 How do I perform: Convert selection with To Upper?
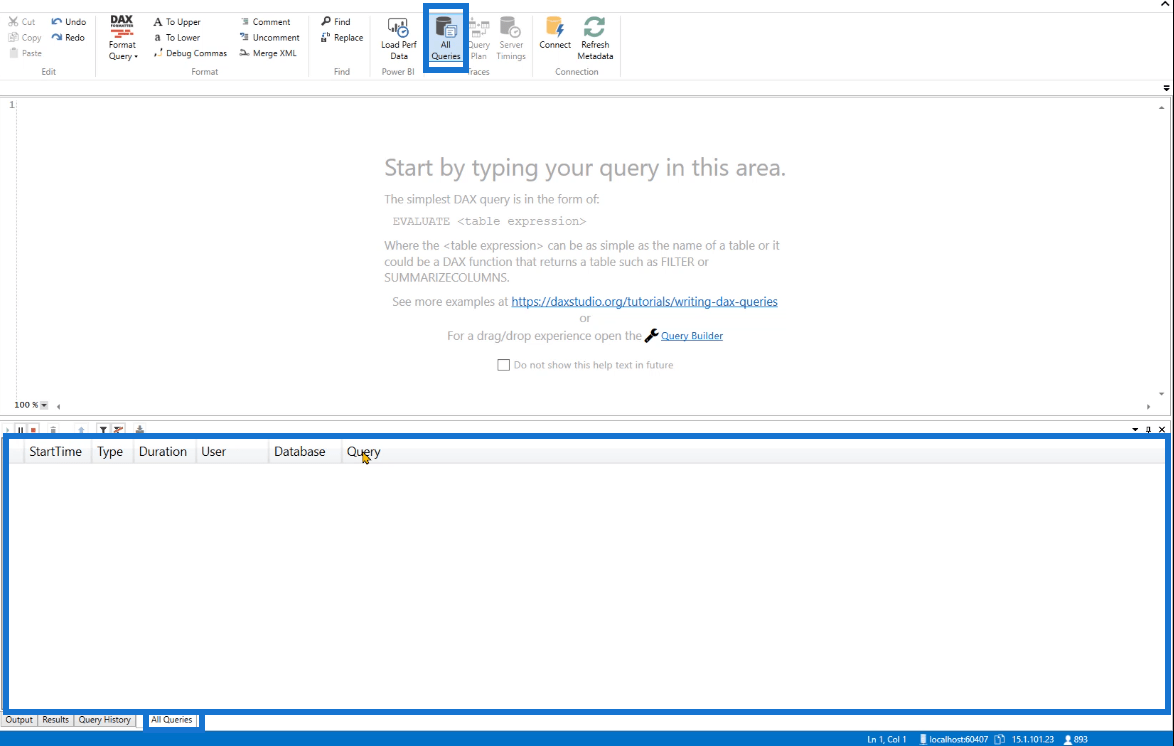coord(177,22)
